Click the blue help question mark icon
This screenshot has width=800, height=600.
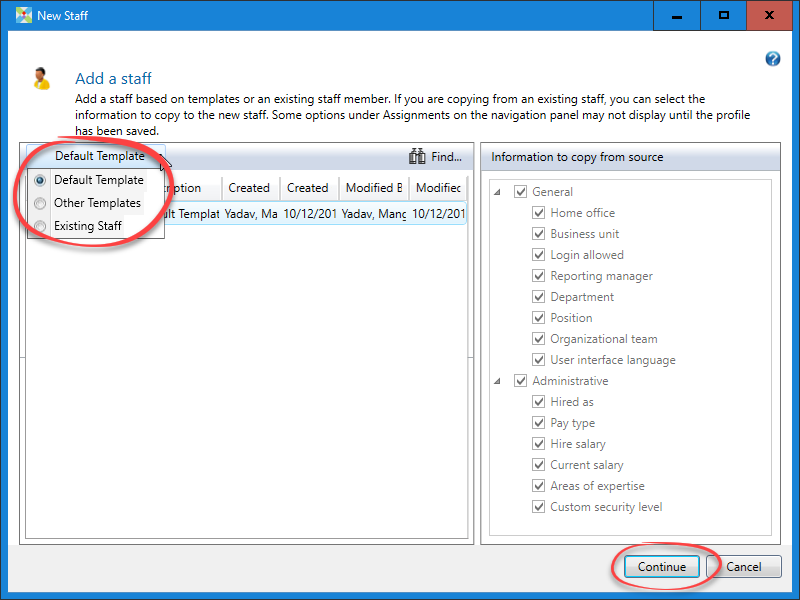[772, 59]
